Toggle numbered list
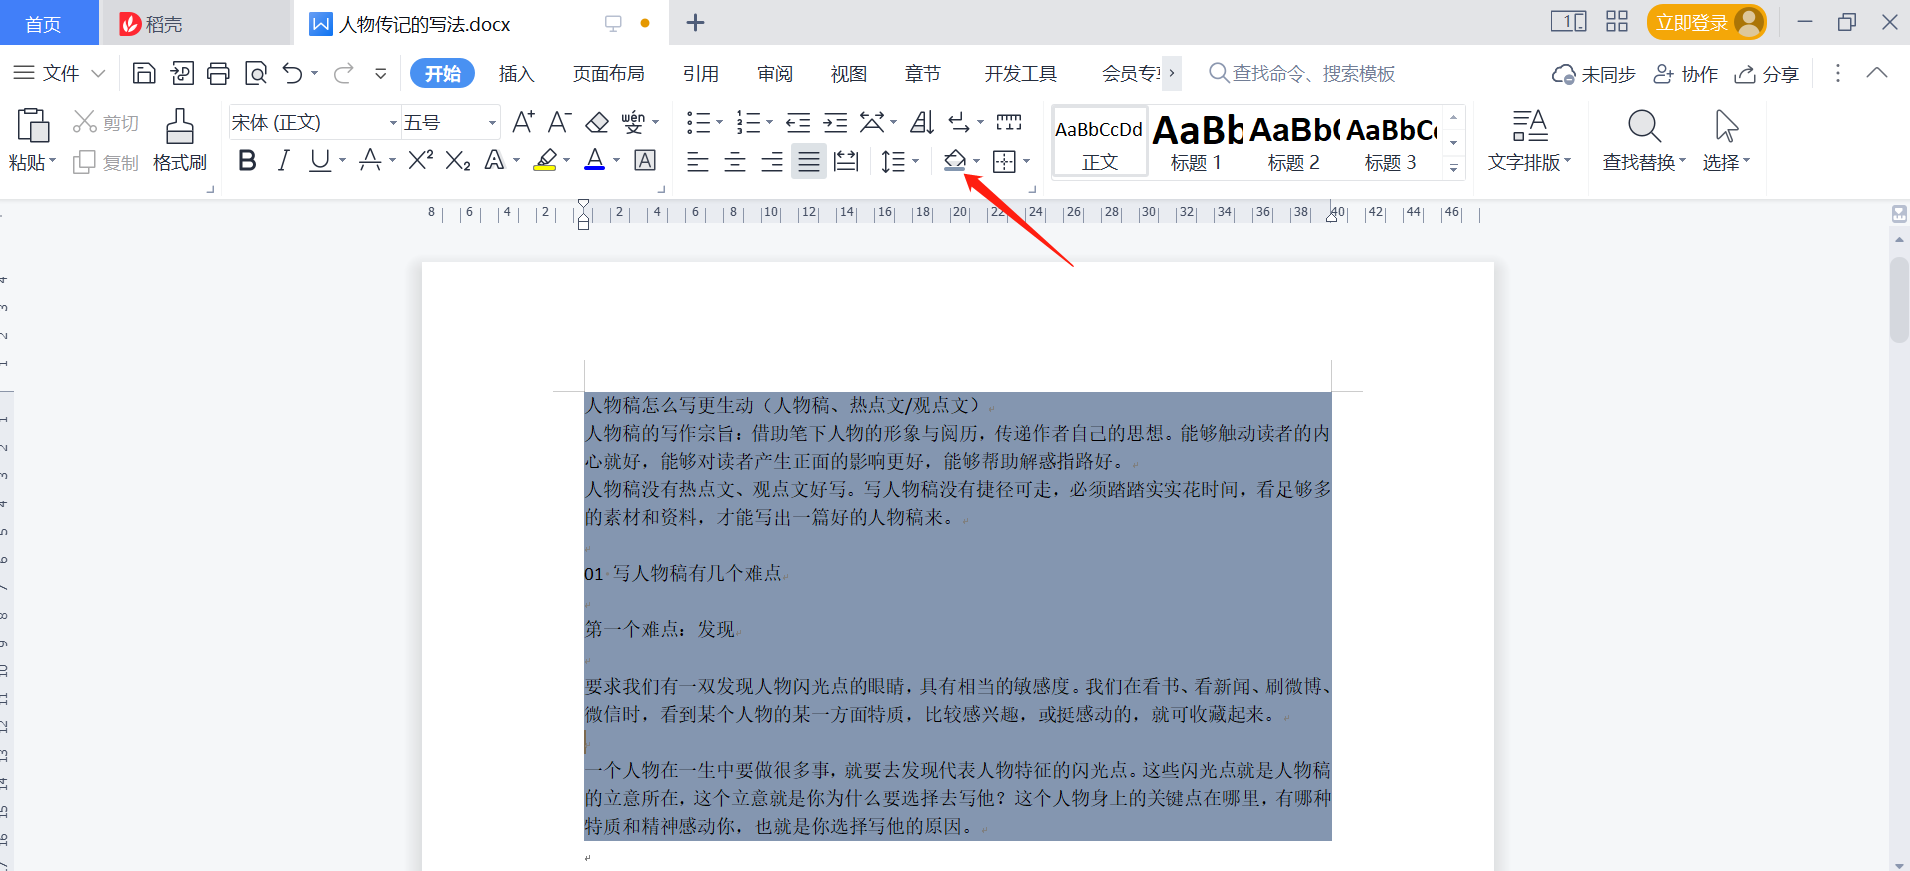This screenshot has height=871, width=1910. [x=748, y=122]
